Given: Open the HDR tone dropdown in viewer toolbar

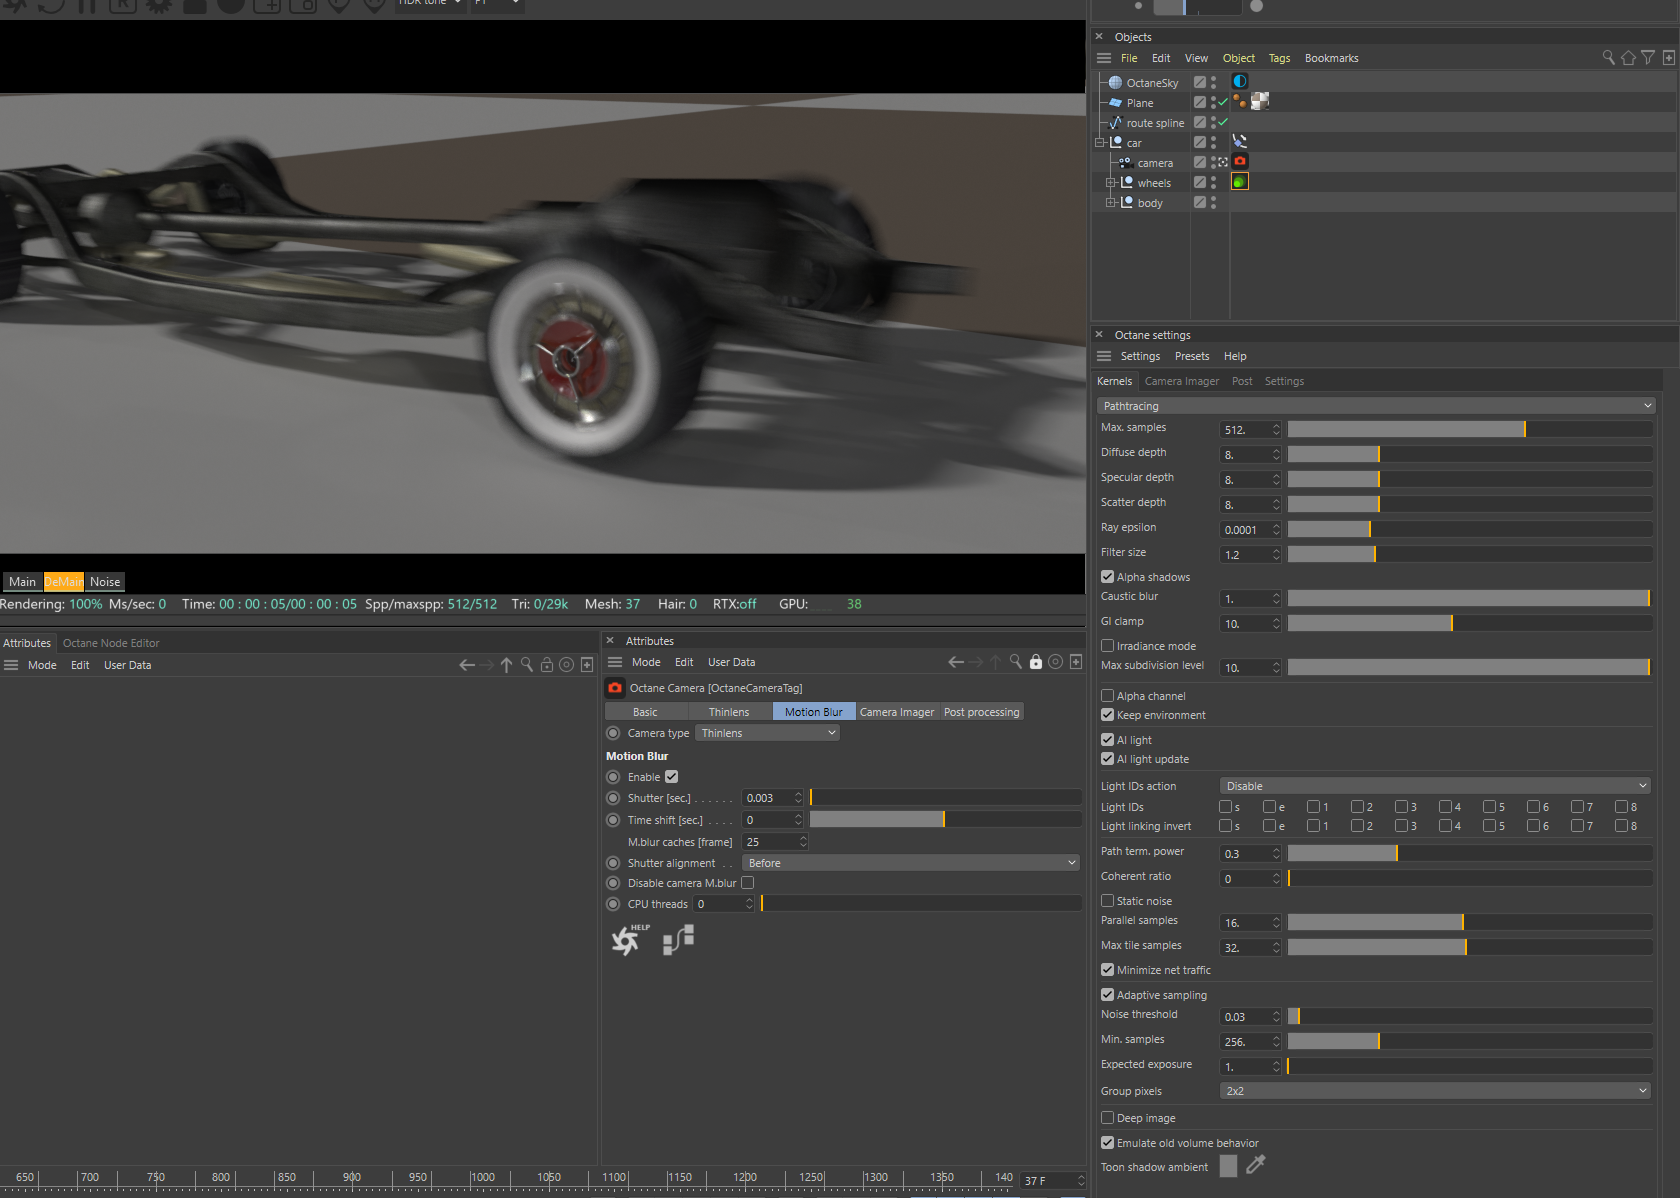Looking at the screenshot, I should coord(431,4).
